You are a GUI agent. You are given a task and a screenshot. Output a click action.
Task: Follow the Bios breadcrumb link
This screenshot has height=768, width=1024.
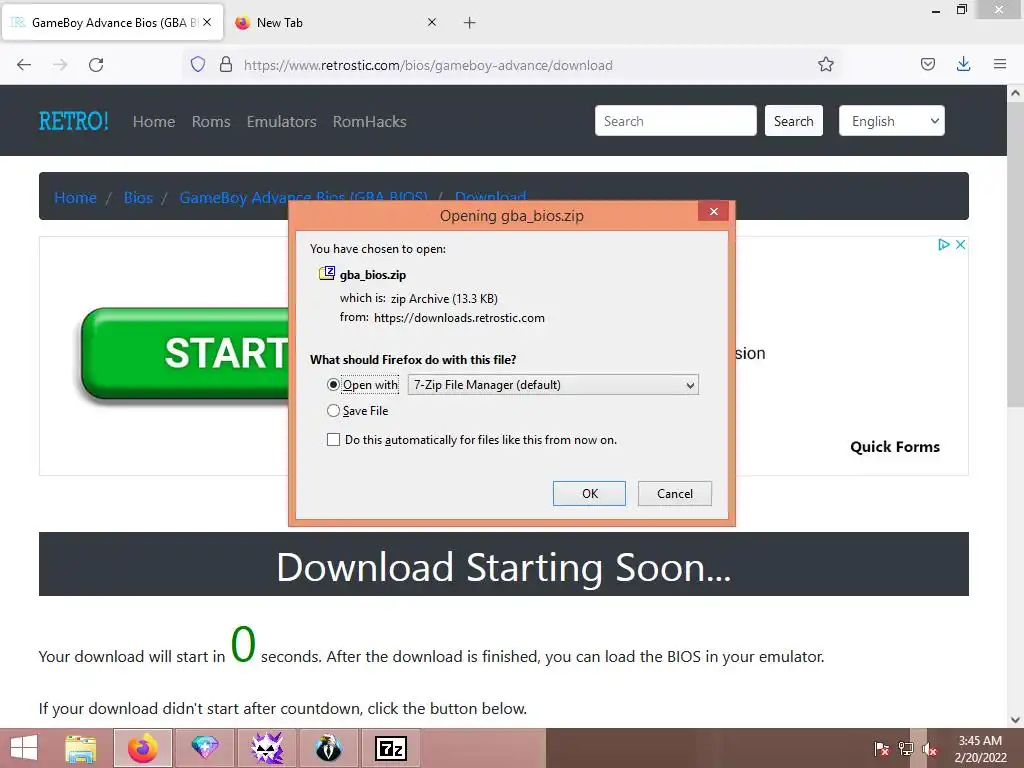pos(138,197)
